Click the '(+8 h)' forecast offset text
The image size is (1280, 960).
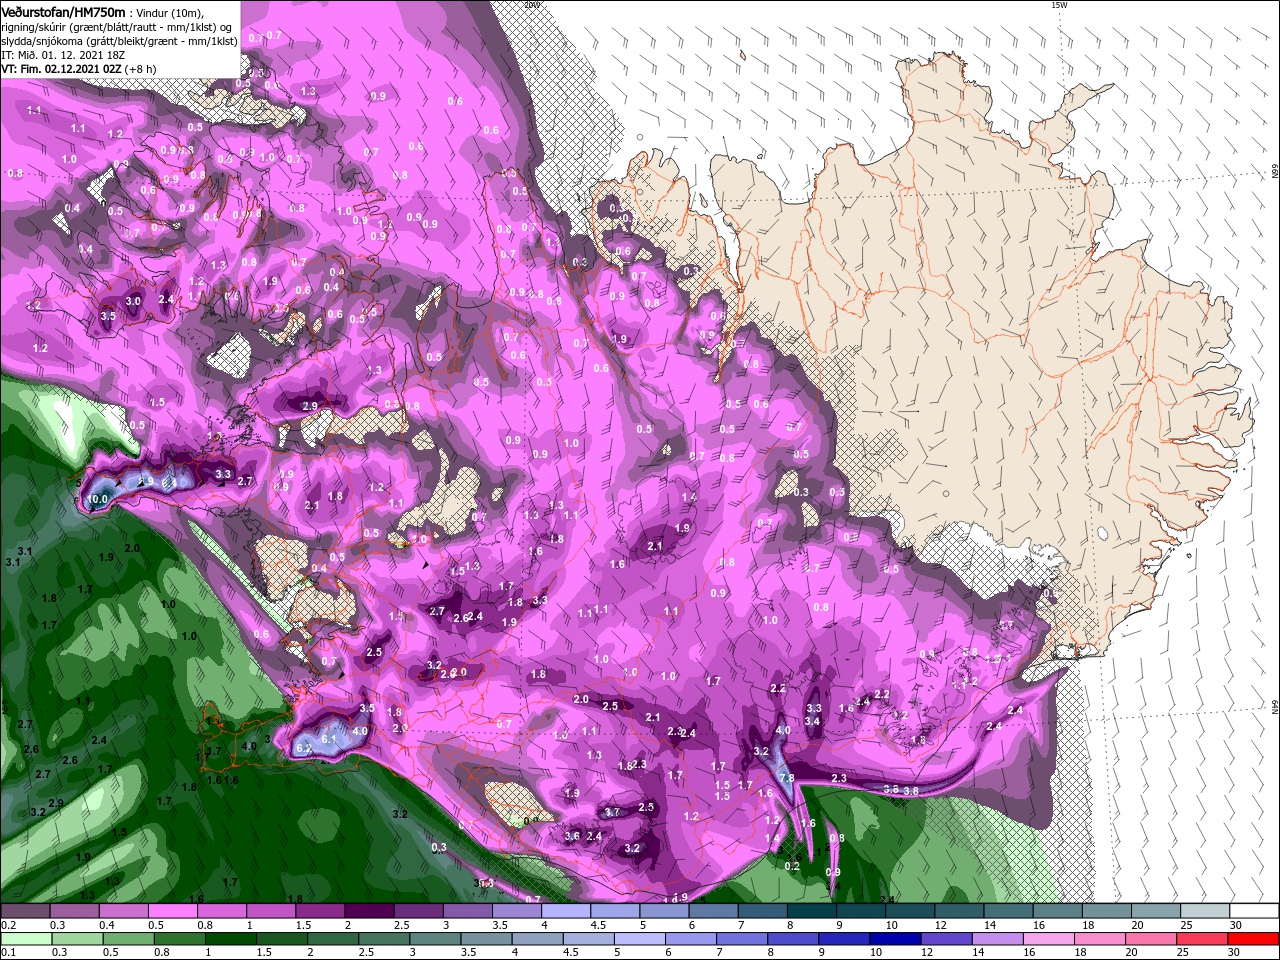click(x=141, y=69)
